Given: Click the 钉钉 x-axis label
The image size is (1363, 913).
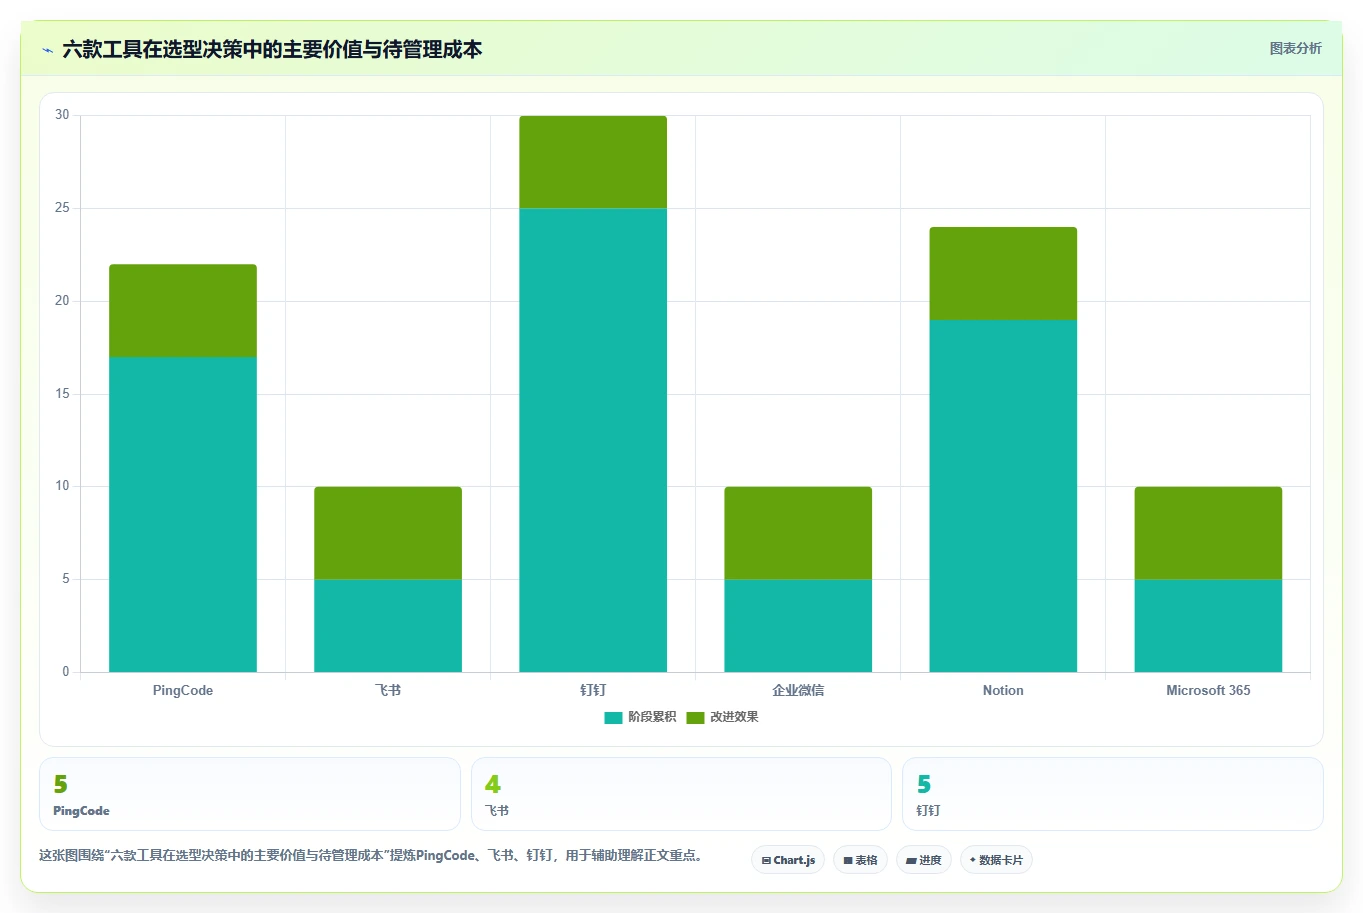Looking at the screenshot, I should [x=593, y=690].
